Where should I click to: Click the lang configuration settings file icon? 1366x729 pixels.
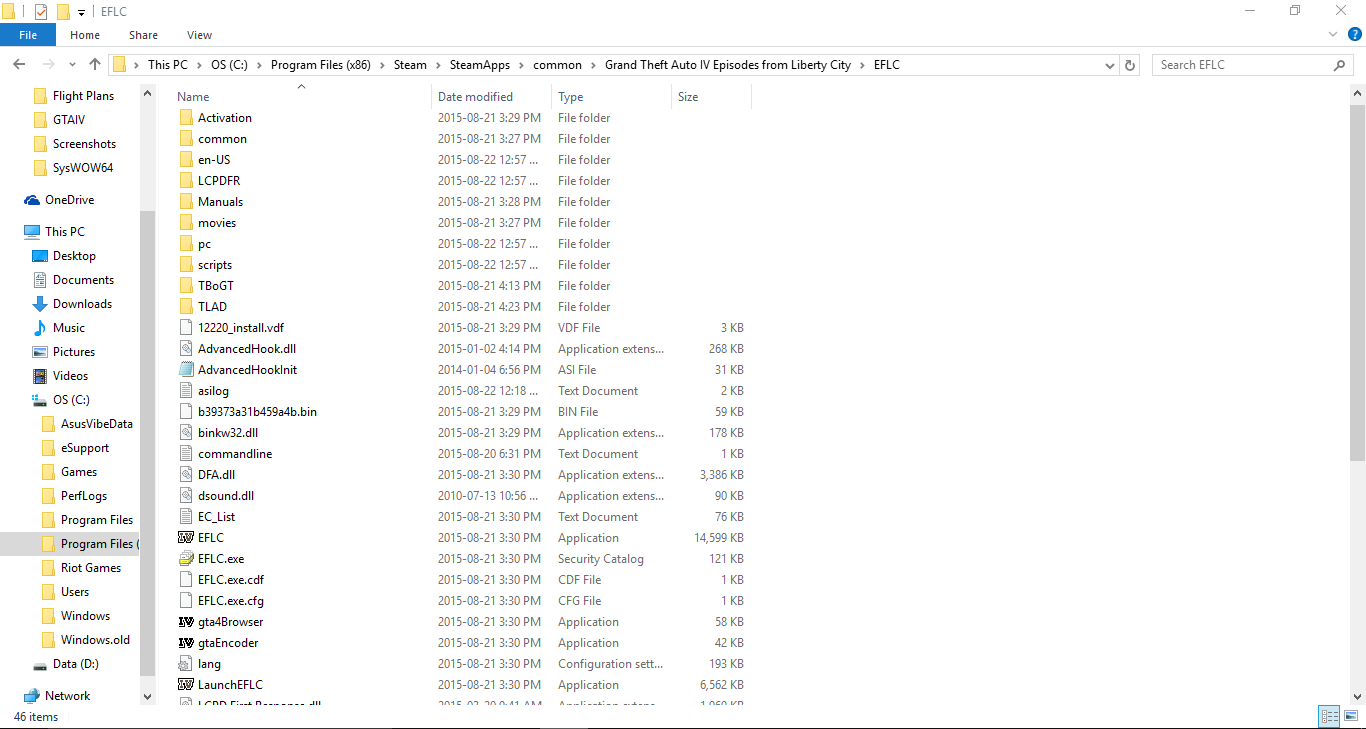click(x=186, y=664)
